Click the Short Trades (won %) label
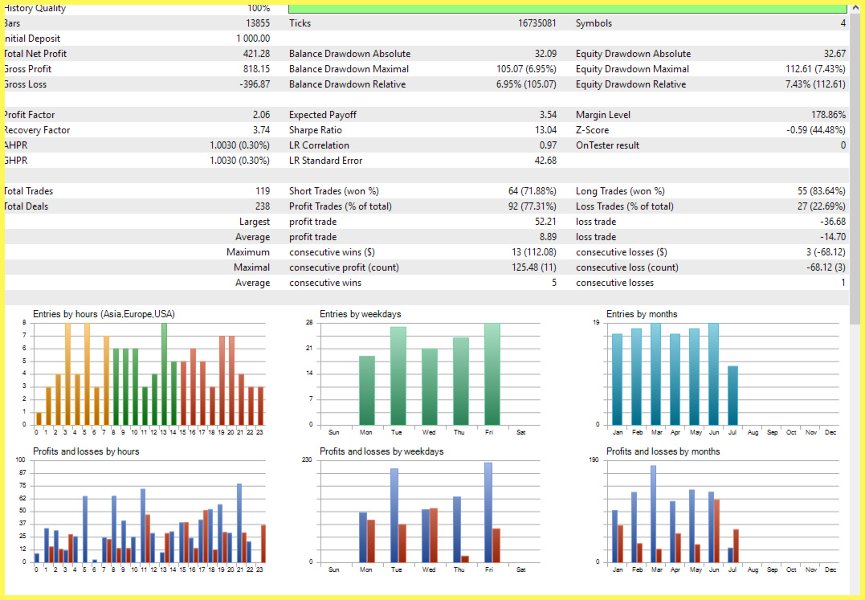This screenshot has height=600, width=865. (334, 191)
